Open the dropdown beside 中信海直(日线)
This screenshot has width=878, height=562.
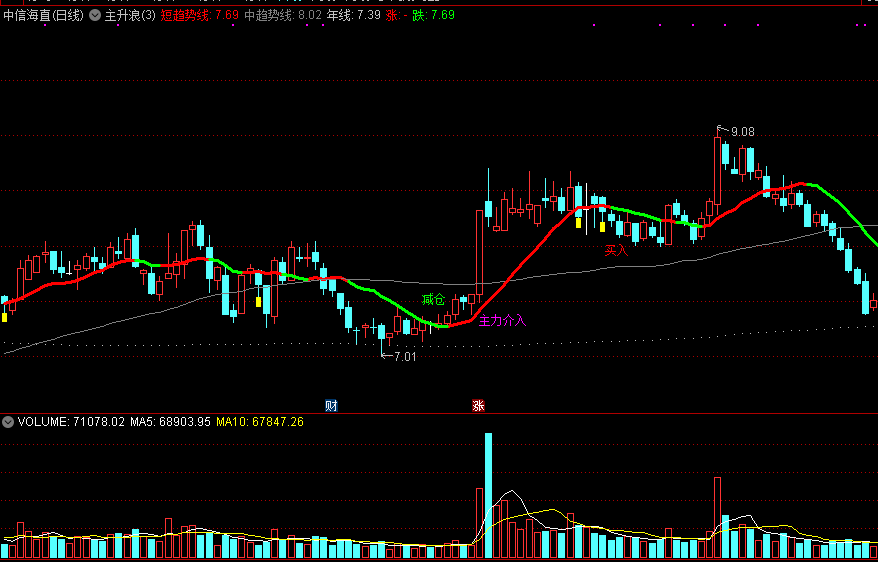coord(95,16)
